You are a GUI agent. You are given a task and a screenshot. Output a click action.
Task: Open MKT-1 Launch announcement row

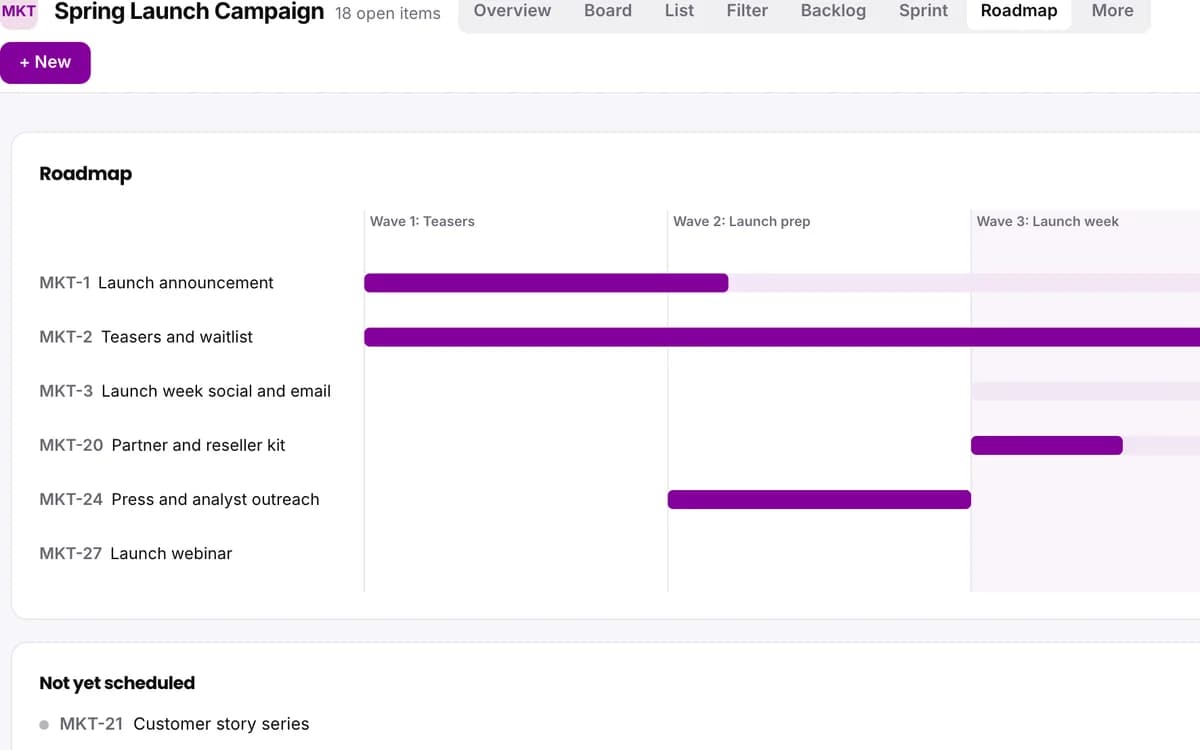click(x=156, y=283)
